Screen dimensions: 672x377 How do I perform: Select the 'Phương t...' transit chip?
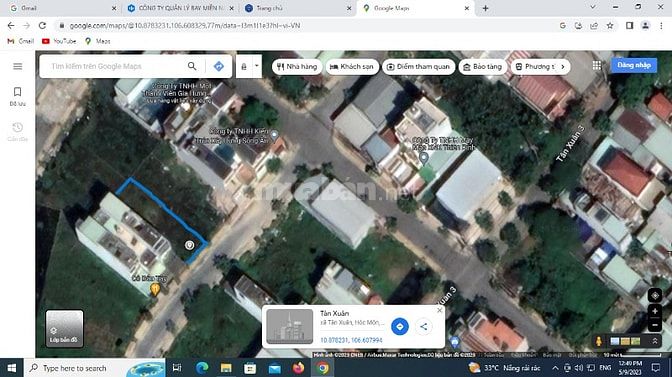(536, 66)
